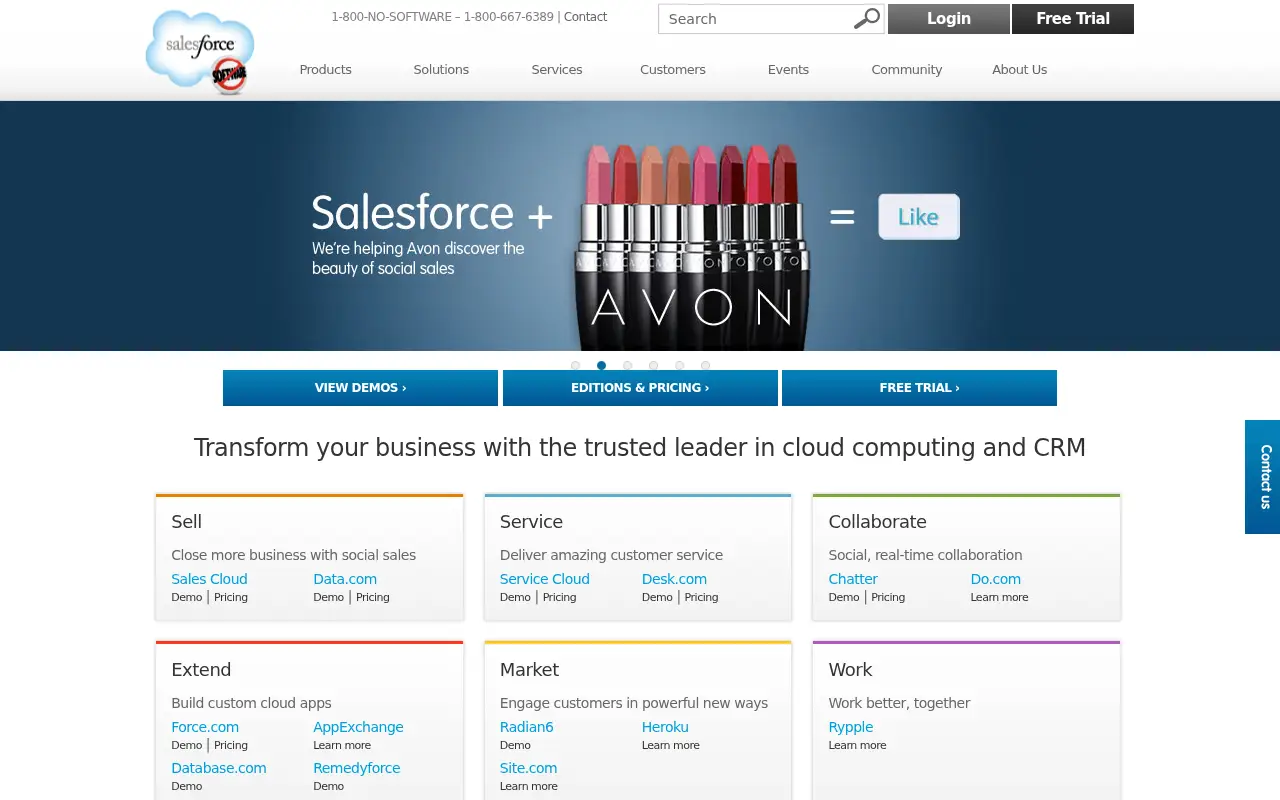Select the first carousel slide dot

575,366
